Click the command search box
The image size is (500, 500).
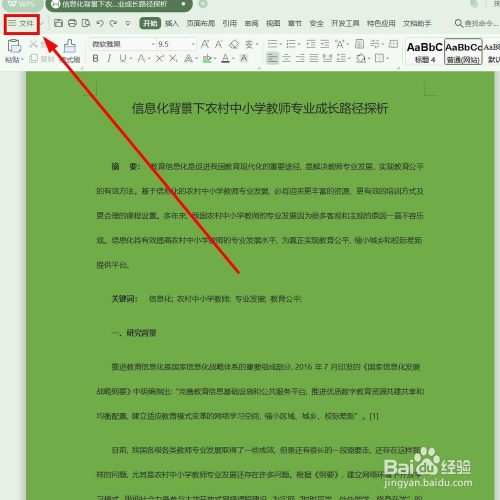(477, 23)
